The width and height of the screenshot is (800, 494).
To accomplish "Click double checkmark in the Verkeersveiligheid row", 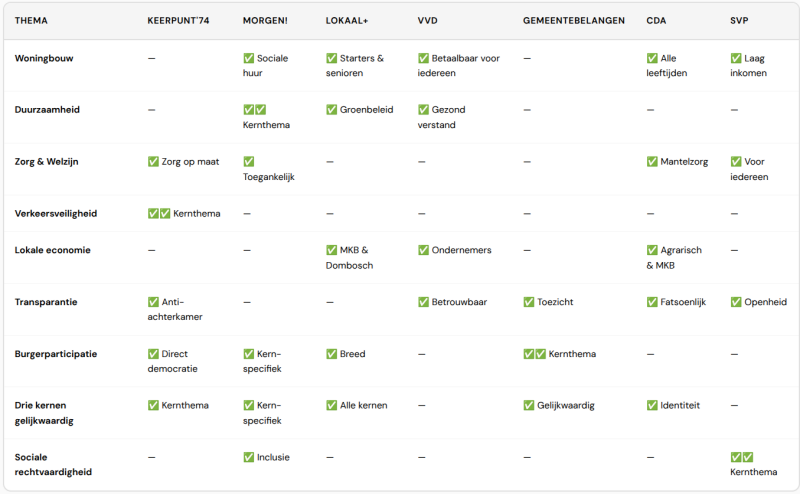I will point(159,214).
